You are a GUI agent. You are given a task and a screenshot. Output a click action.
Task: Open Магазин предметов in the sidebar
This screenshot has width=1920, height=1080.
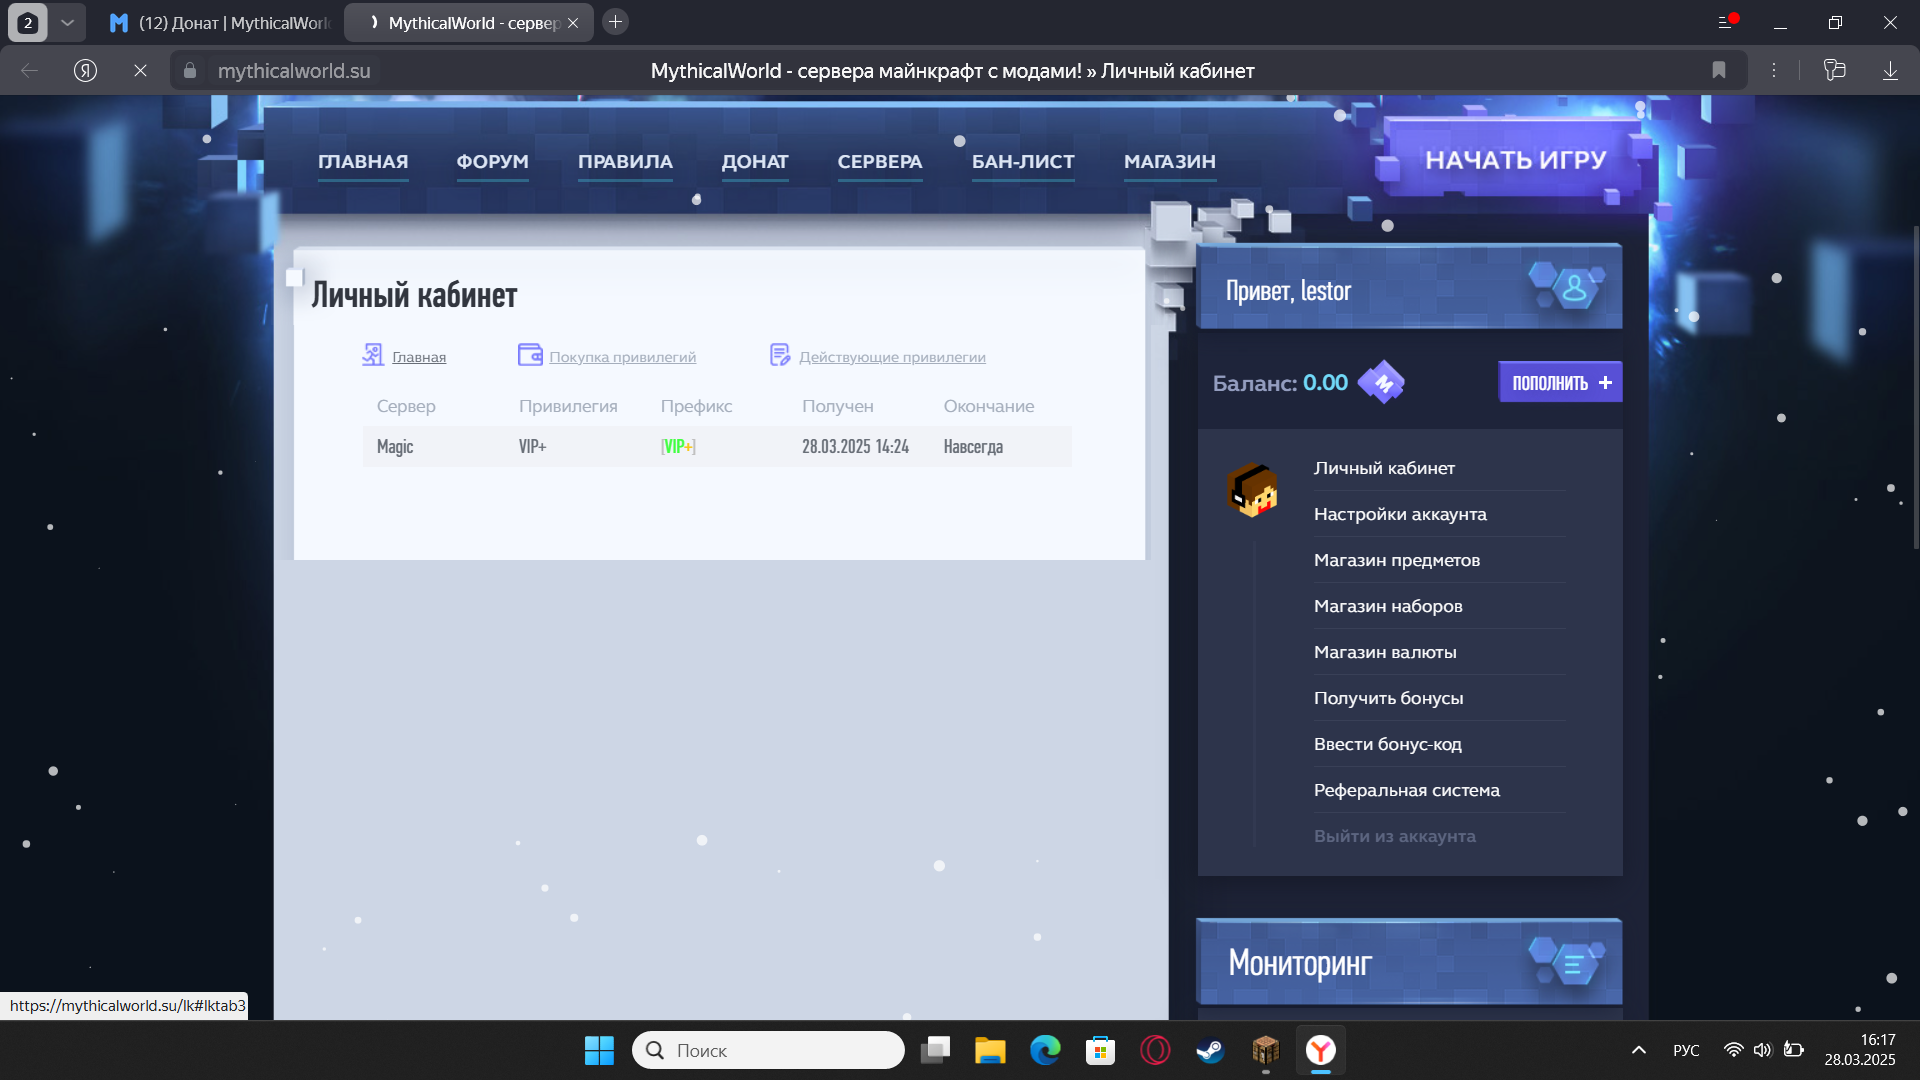pos(1397,560)
